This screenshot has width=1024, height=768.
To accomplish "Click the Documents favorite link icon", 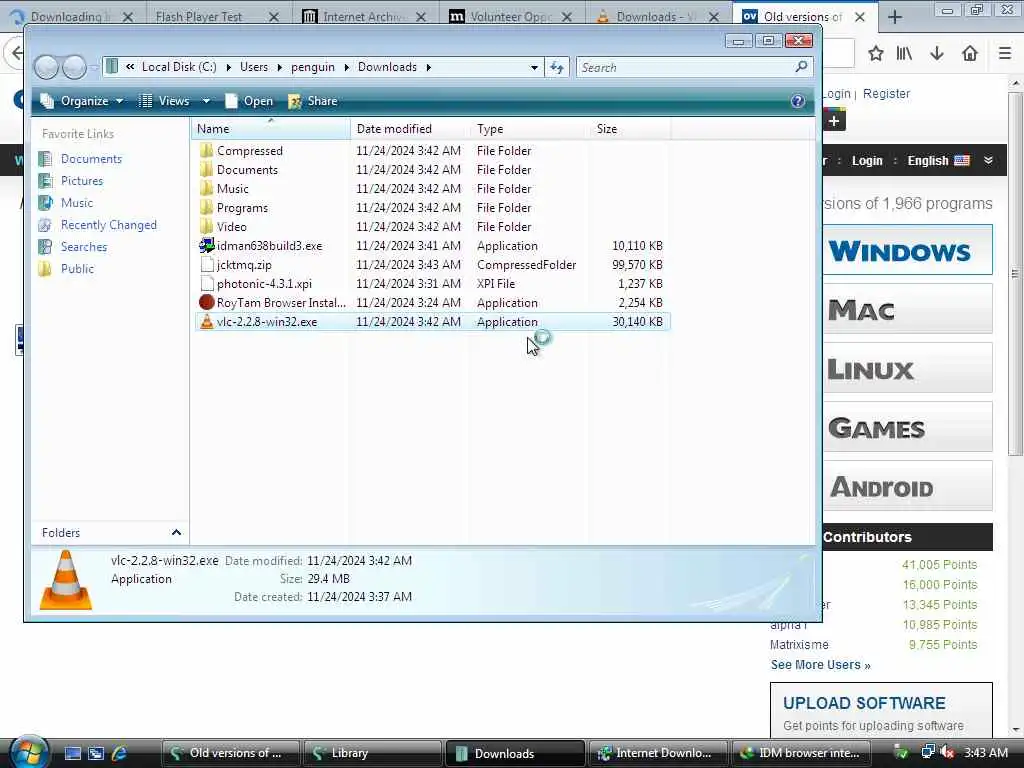I will [x=45, y=159].
